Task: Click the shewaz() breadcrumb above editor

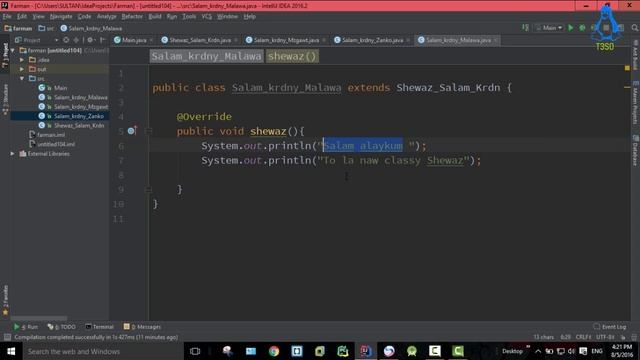Action: [x=292, y=56]
